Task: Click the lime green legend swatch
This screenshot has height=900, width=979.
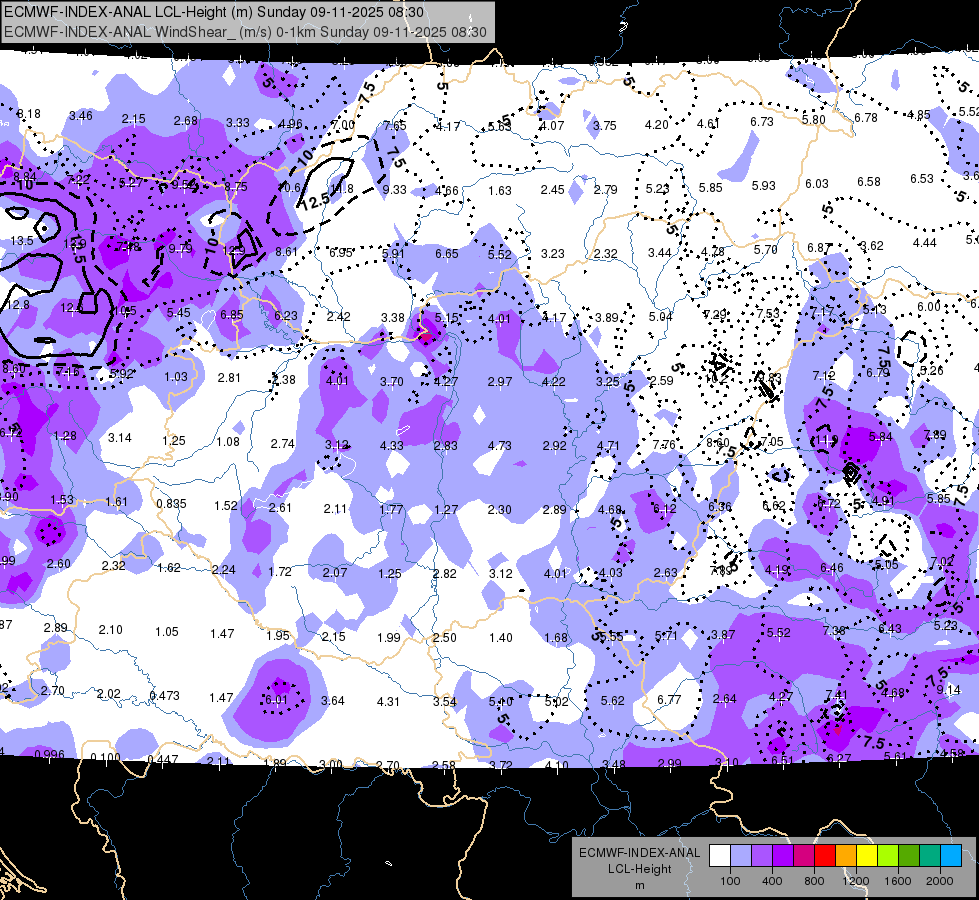Action: [888, 856]
